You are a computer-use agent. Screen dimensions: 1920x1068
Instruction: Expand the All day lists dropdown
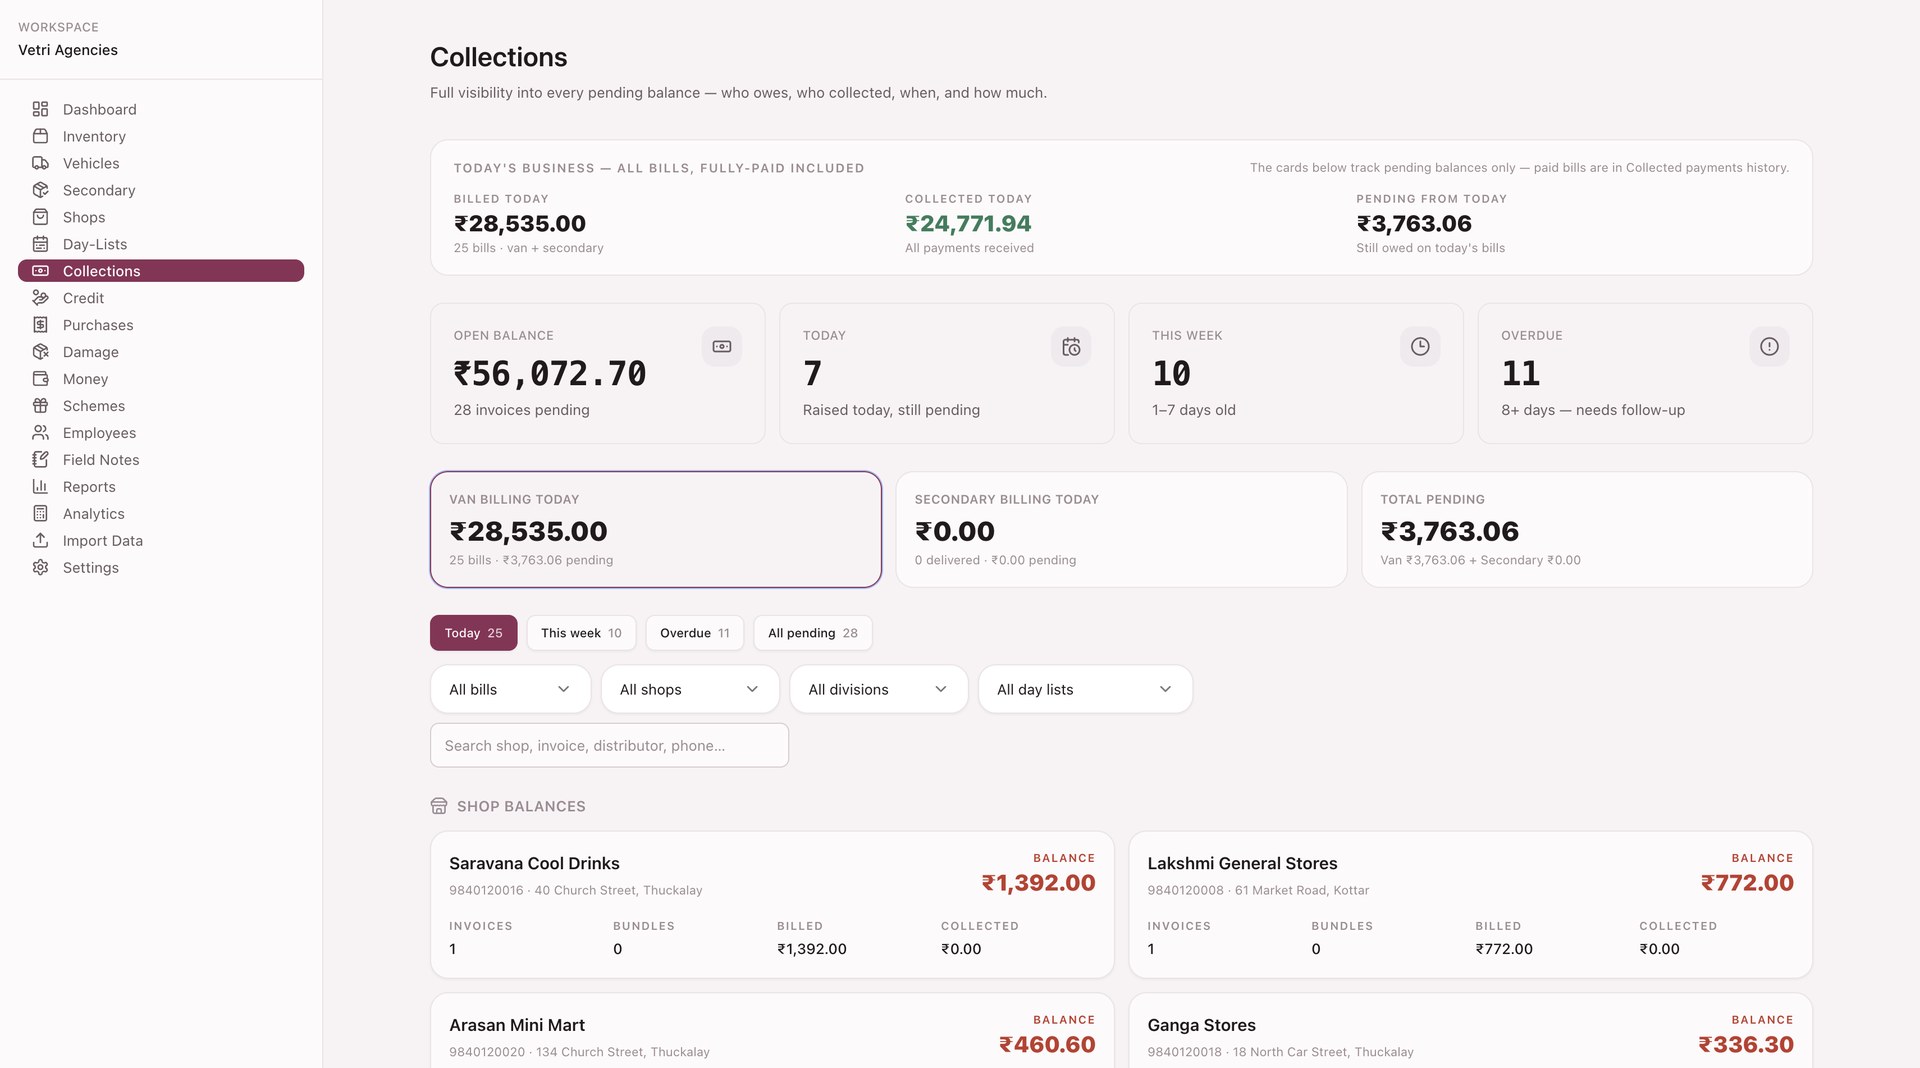click(x=1085, y=689)
